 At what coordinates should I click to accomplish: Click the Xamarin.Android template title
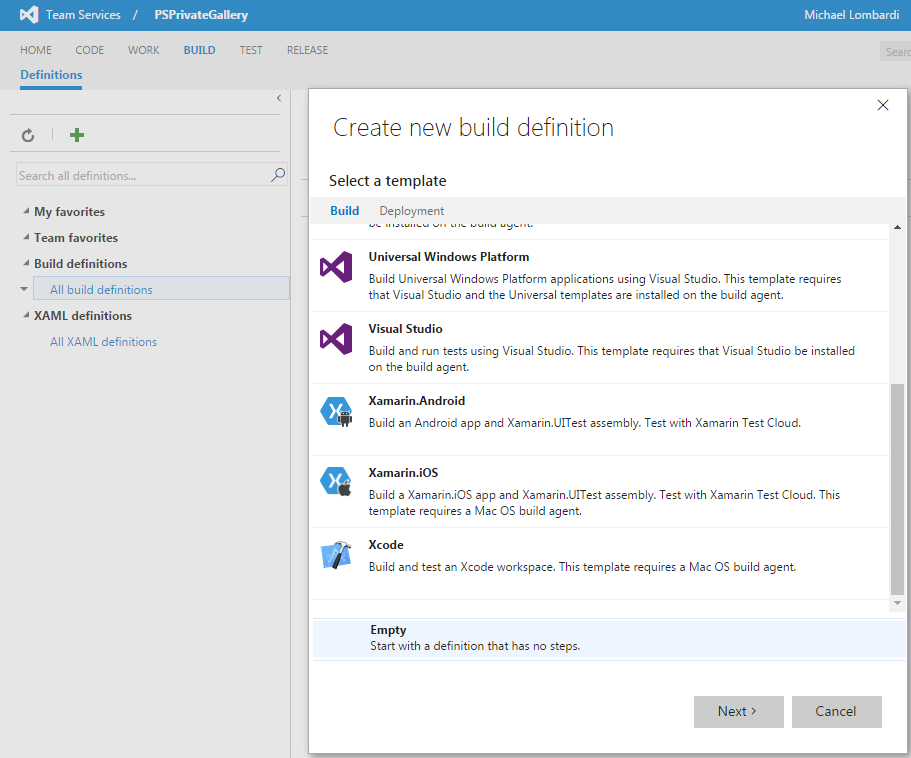(417, 401)
